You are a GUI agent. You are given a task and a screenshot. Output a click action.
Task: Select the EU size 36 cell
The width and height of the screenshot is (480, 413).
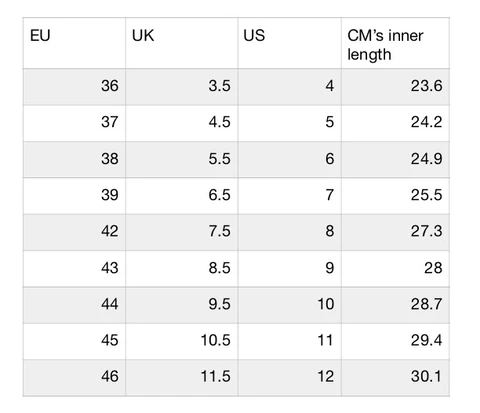pos(74,87)
